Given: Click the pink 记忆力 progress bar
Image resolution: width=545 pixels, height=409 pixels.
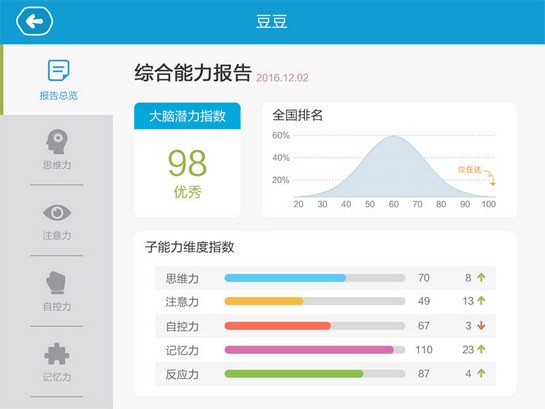Looking at the screenshot, I should click(x=309, y=350).
